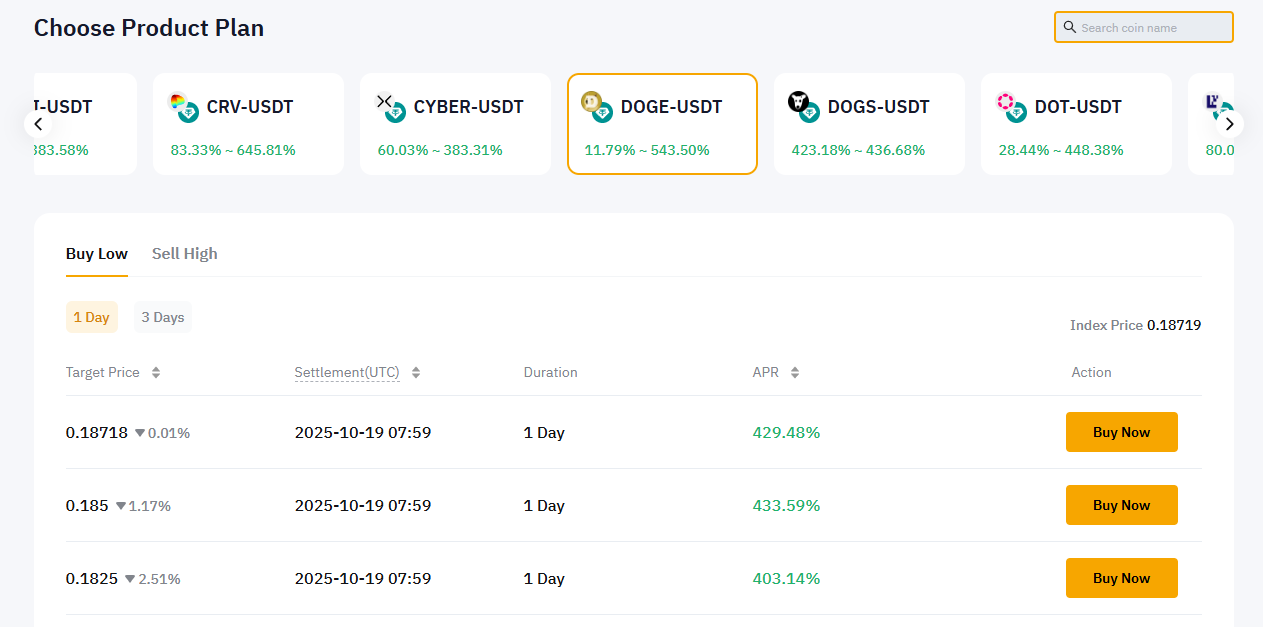Viewport: 1263px width, 627px height.
Task: Click the 11.79% ~ 543.50% DOGE range
Action: (647, 151)
